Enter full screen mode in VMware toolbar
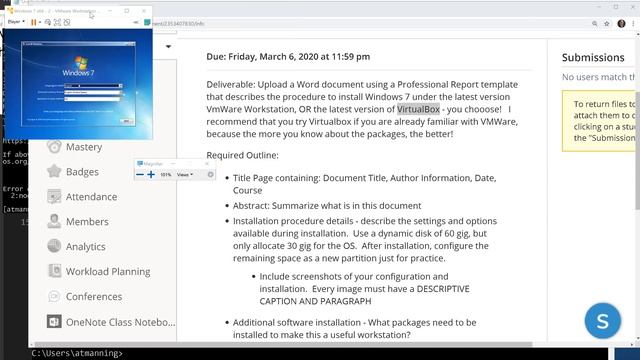Screen dimensions: 640x360 [x=58, y=22]
